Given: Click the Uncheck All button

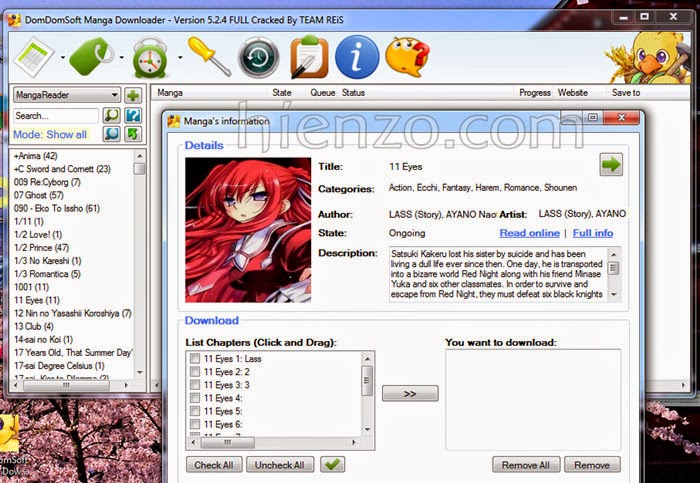Looking at the screenshot, I should coord(280,465).
